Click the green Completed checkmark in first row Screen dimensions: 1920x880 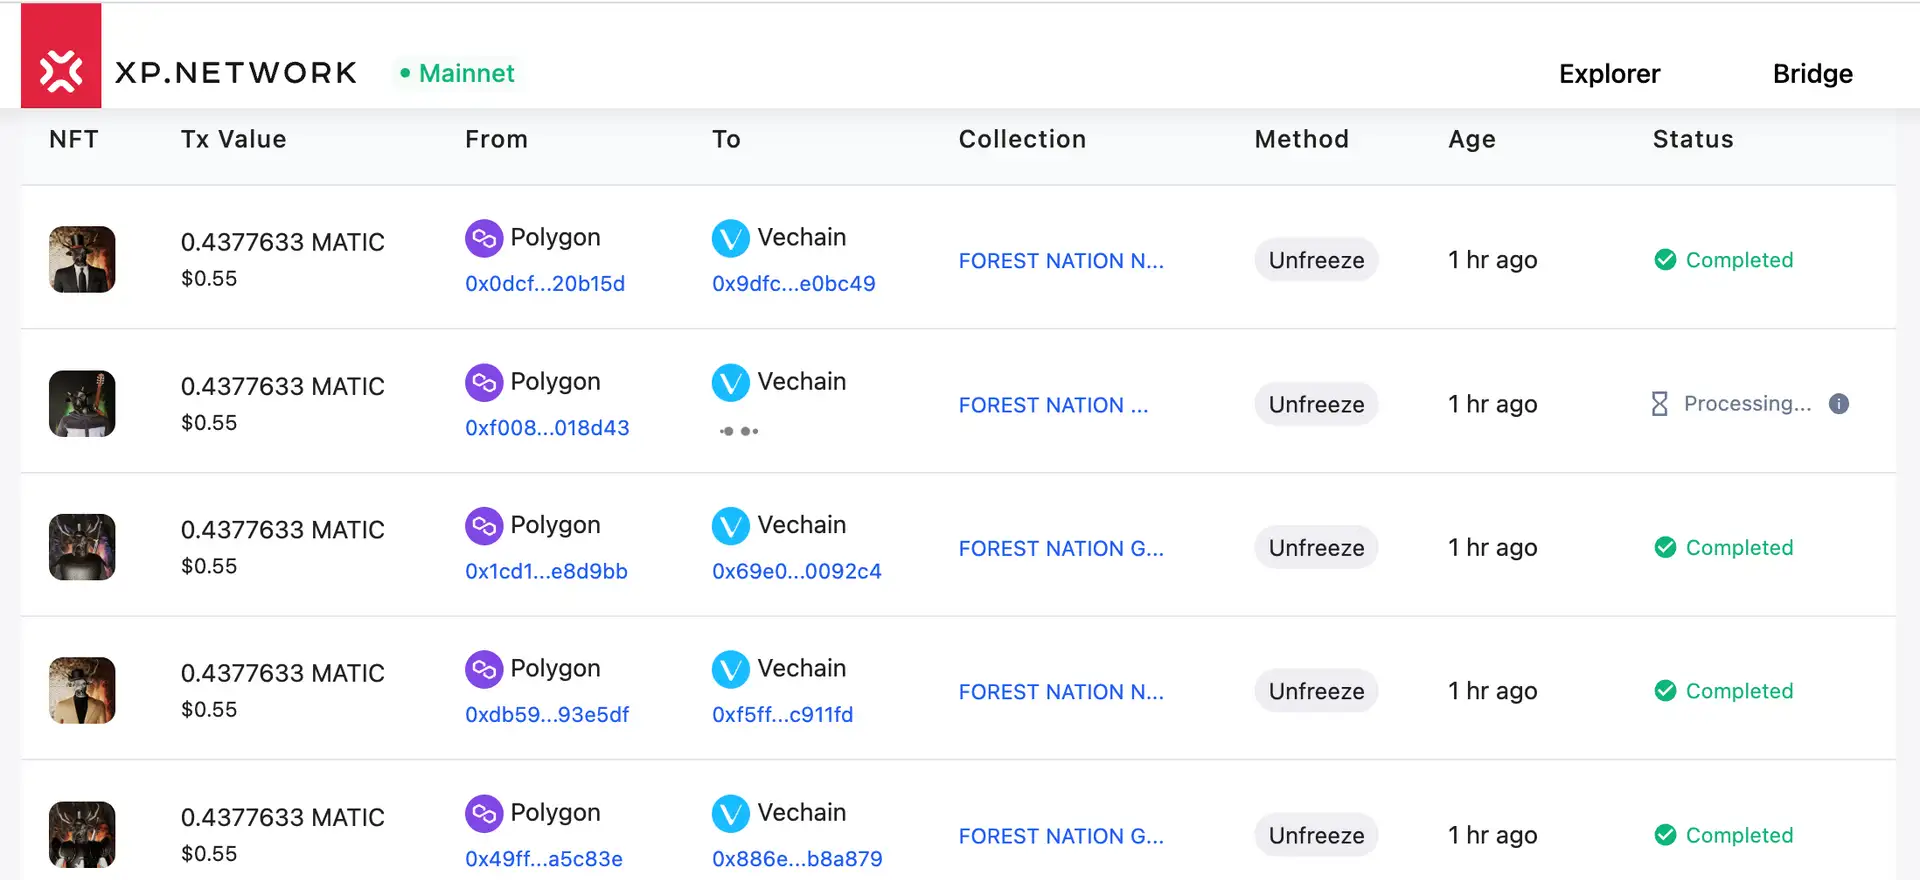coord(1665,260)
